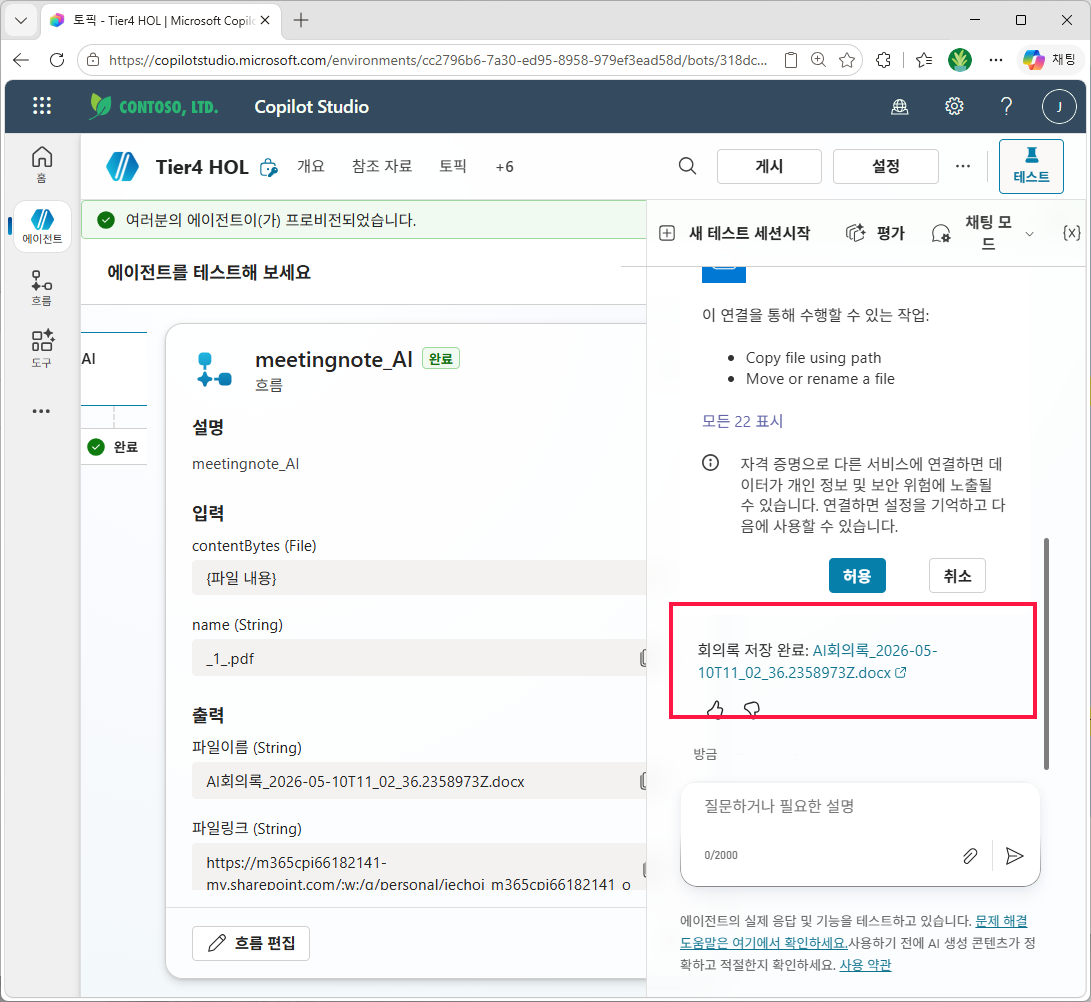Viewport: 1091px width, 1002px height.
Task: Click the browser refresh button
Action: pyautogui.click(x=57, y=61)
